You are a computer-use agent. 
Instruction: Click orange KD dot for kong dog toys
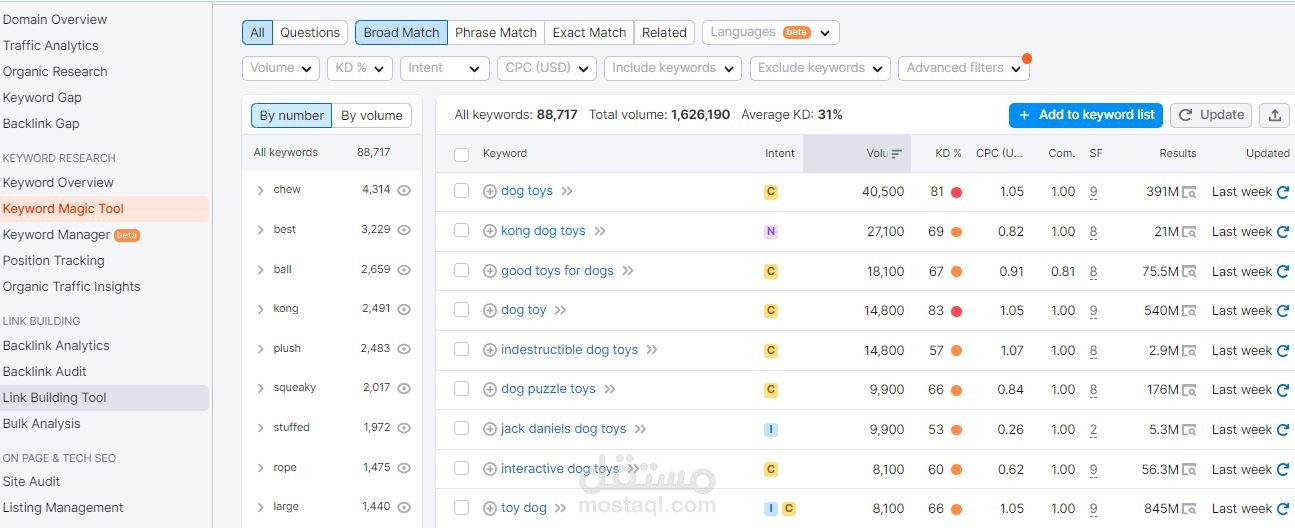[x=956, y=232]
